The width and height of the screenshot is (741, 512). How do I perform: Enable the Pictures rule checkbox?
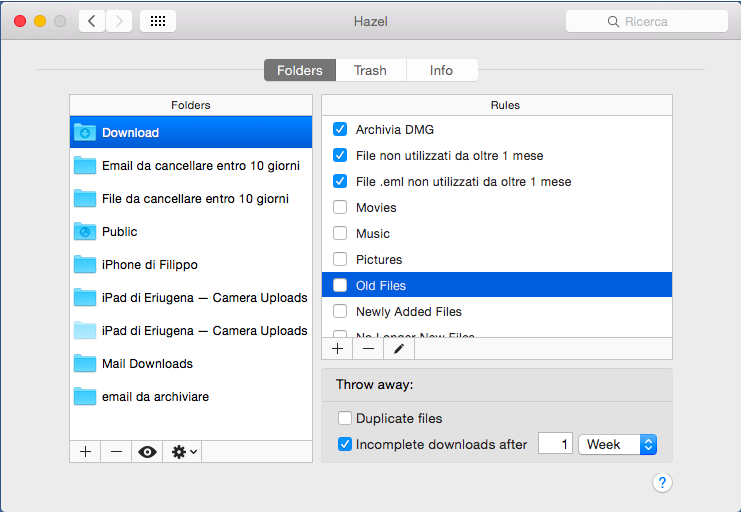click(340, 259)
